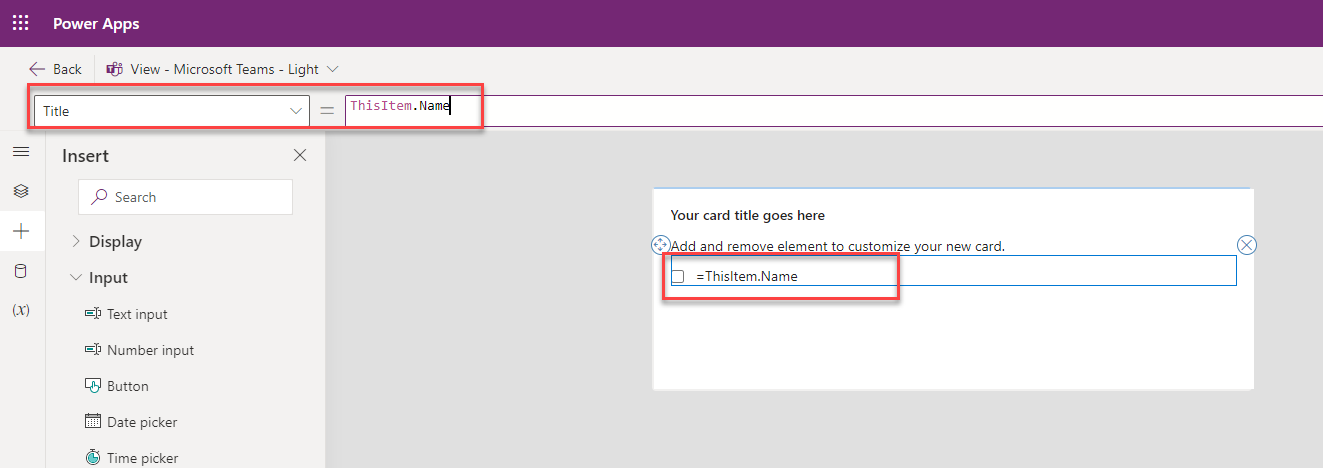Select the Insert plus icon in left rail
Viewport: 1323px width, 468px height.
(21, 231)
